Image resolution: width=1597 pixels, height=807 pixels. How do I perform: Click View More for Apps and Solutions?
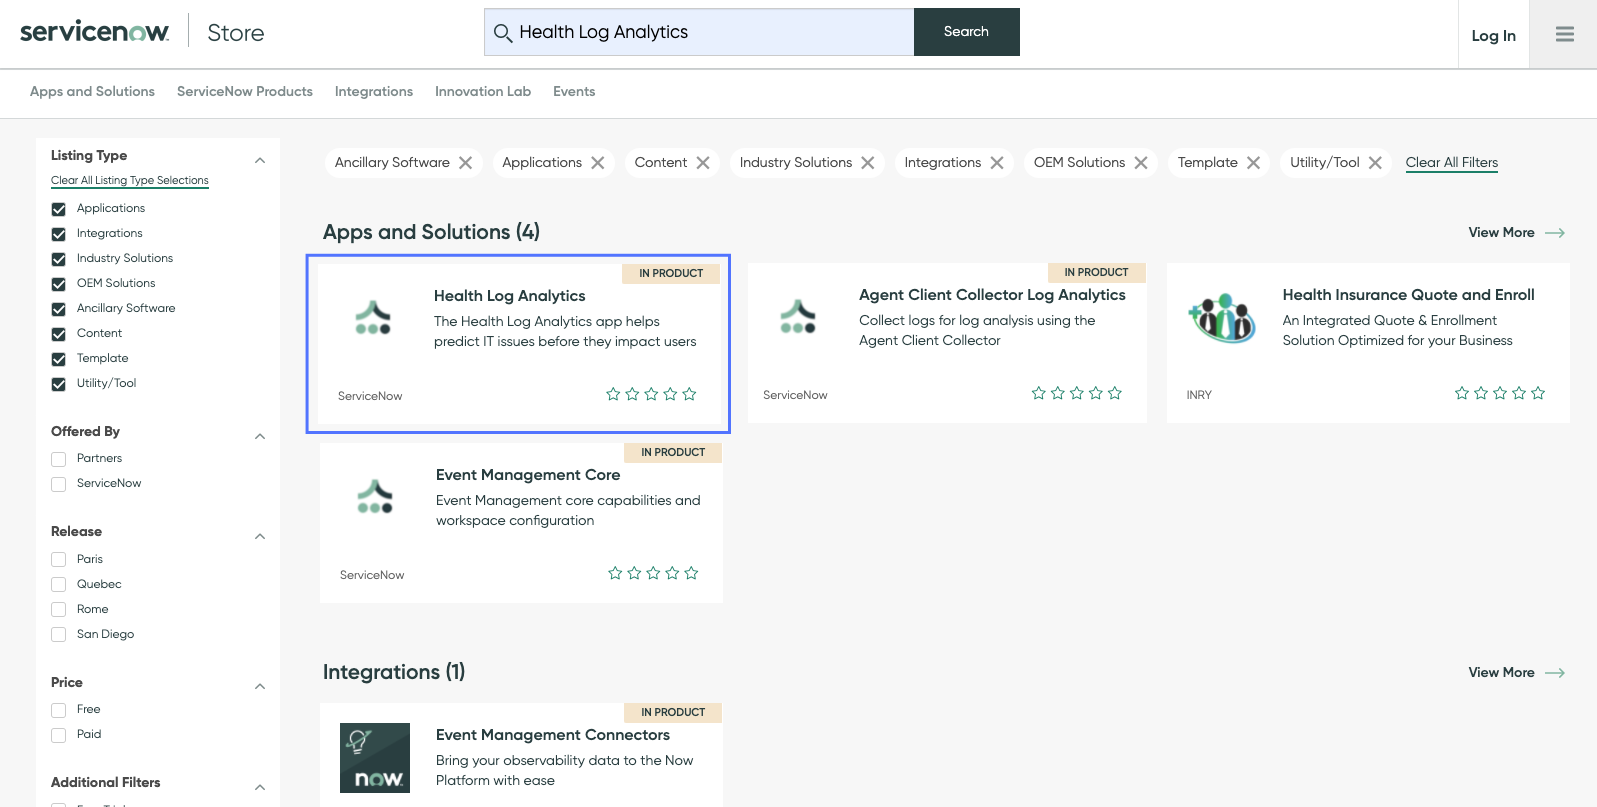(1501, 233)
